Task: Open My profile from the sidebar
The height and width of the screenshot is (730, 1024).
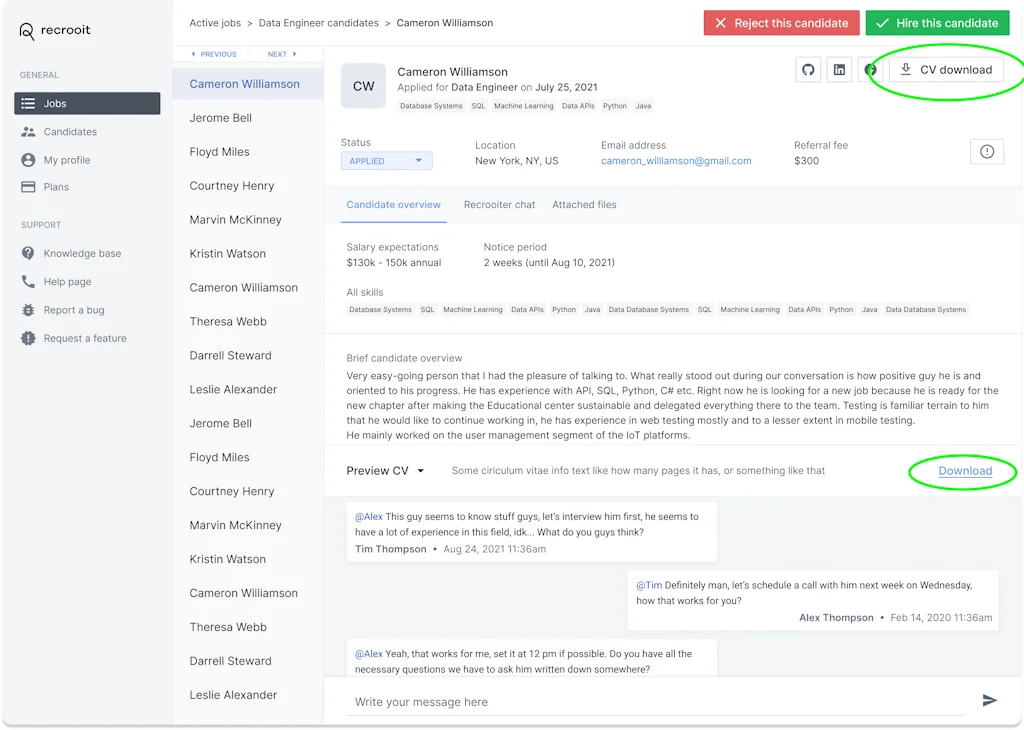Action: [66, 159]
